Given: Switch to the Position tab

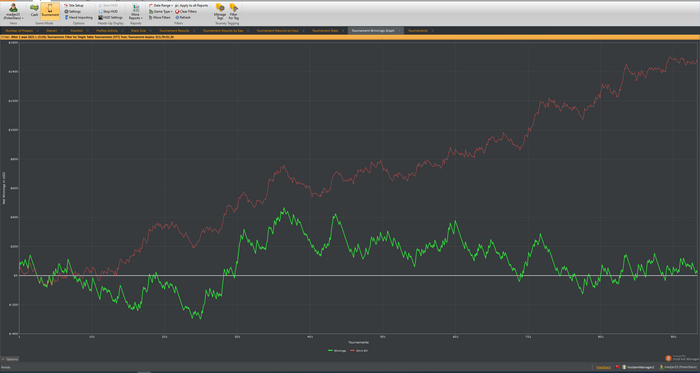Looking at the screenshot, I should [x=77, y=31].
